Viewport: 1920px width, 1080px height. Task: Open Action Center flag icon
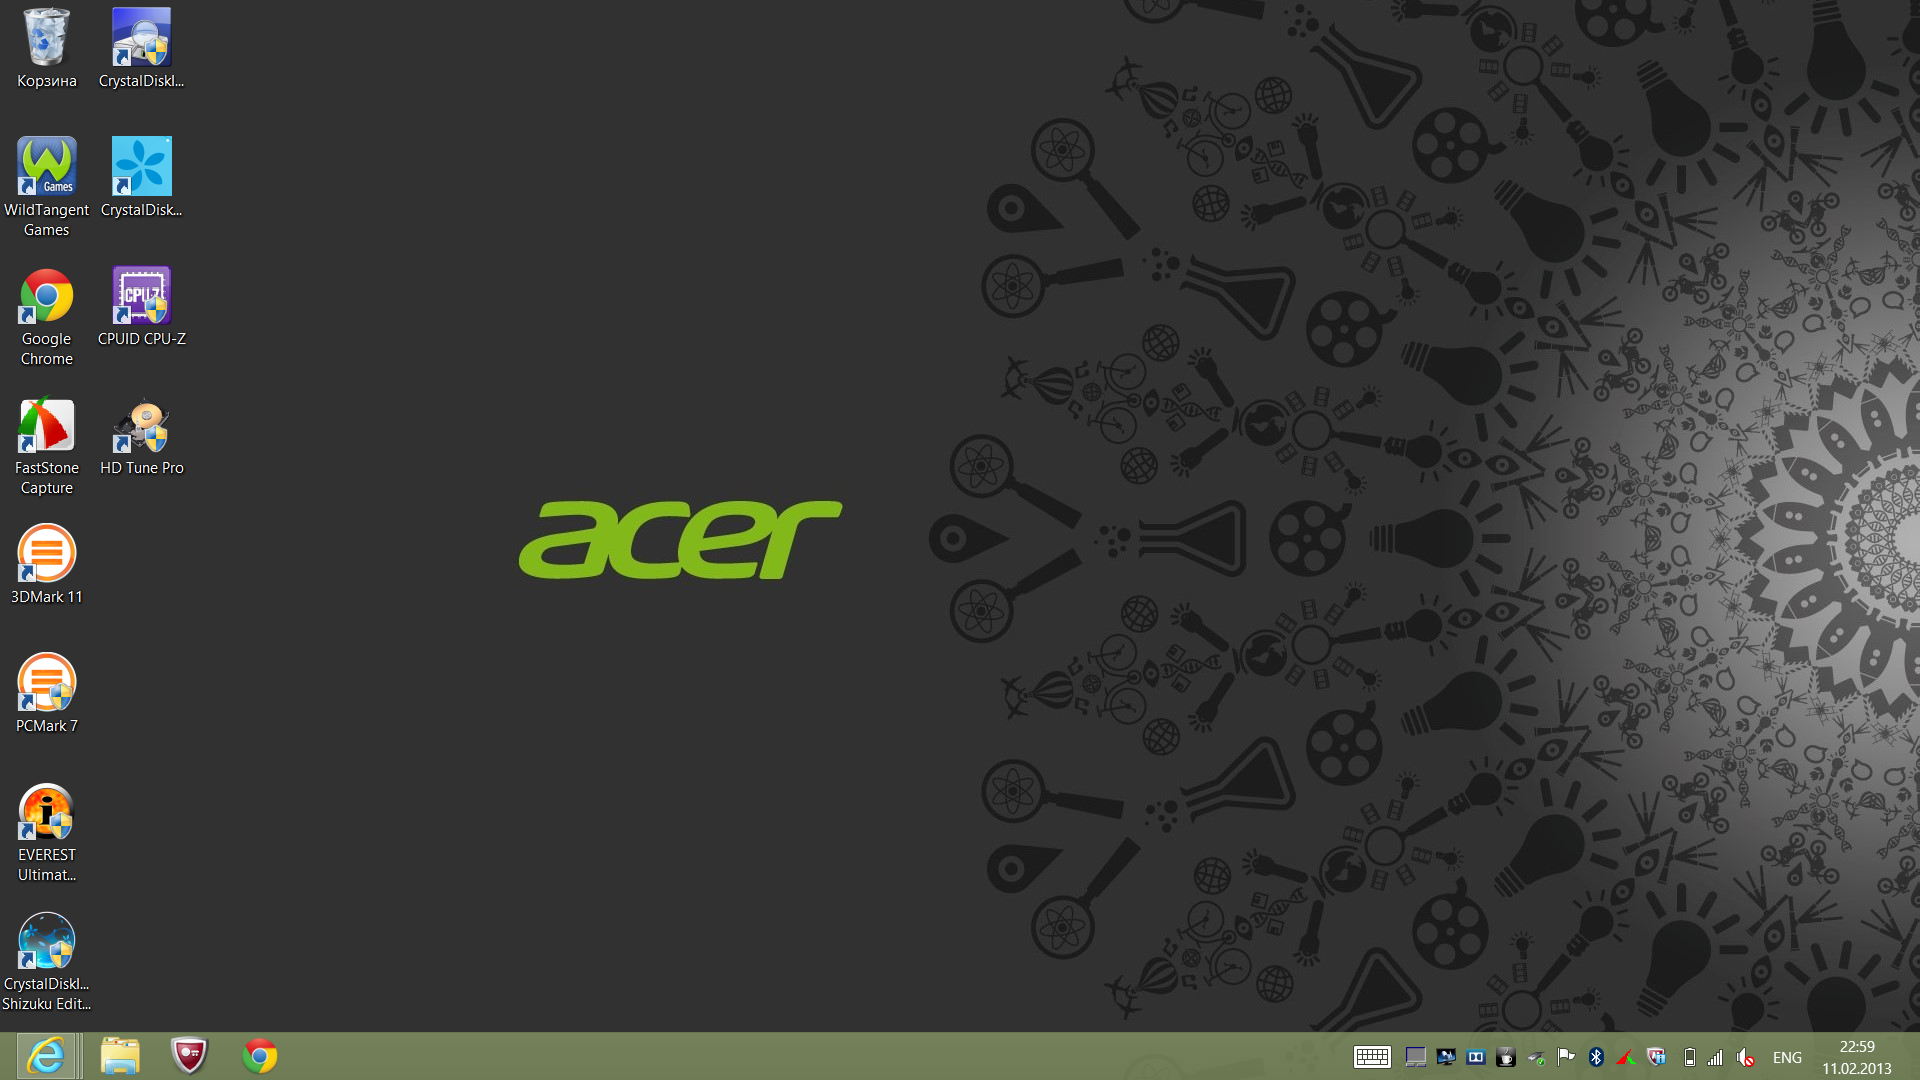point(1566,1057)
